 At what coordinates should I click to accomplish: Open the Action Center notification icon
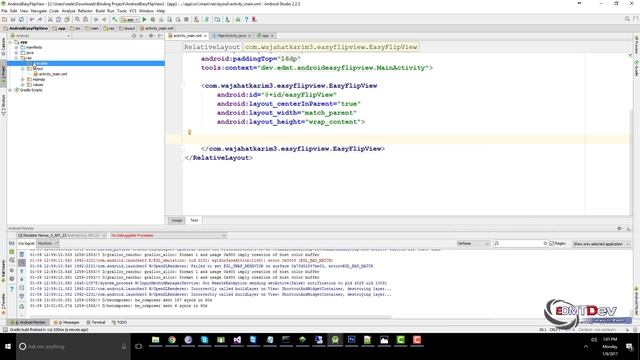coord(629,347)
